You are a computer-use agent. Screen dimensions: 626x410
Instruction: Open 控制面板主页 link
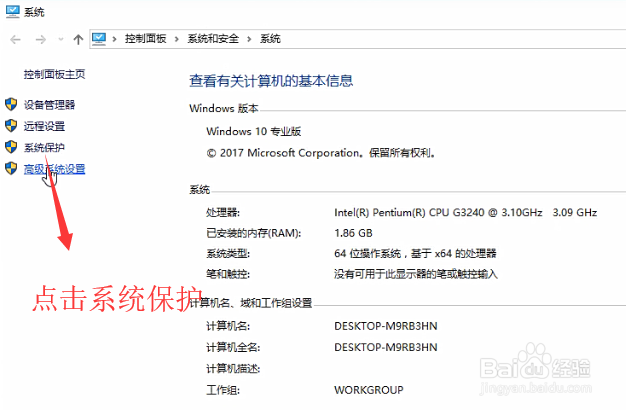(54, 74)
